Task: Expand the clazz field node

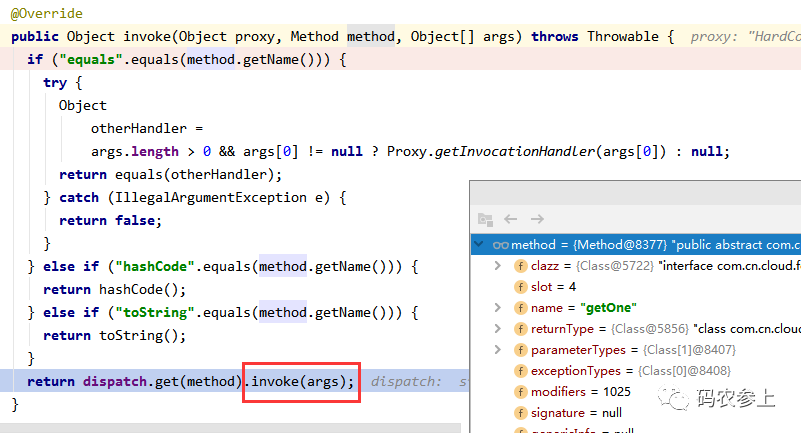Action: pos(498,266)
